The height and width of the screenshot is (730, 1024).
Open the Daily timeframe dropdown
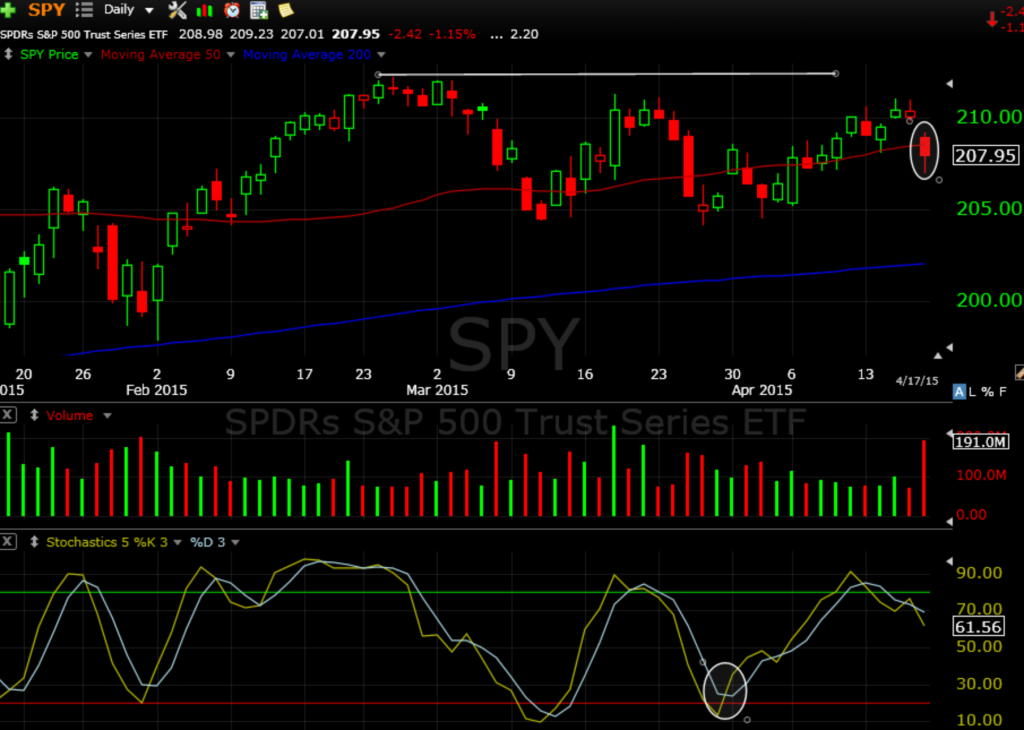point(150,10)
